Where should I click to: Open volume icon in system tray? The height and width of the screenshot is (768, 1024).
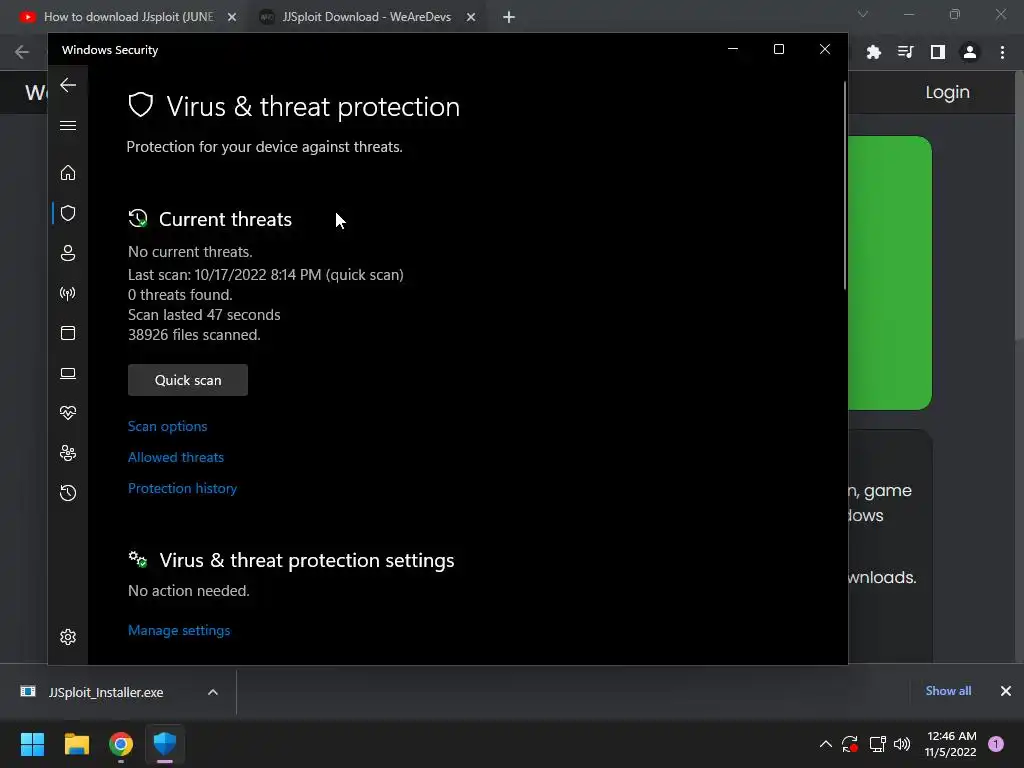click(x=902, y=744)
